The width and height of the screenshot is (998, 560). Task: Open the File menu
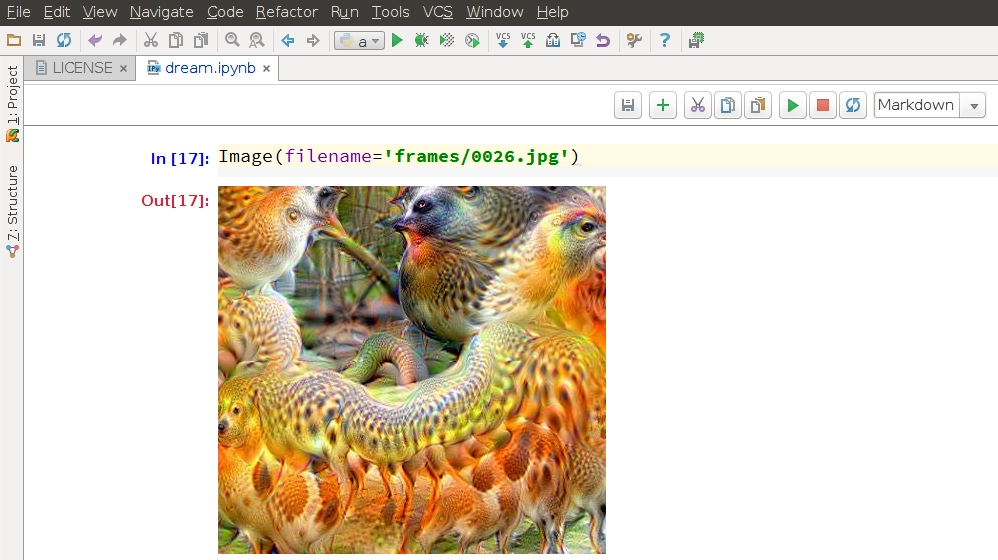pyautogui.click(x=18, y=12)
